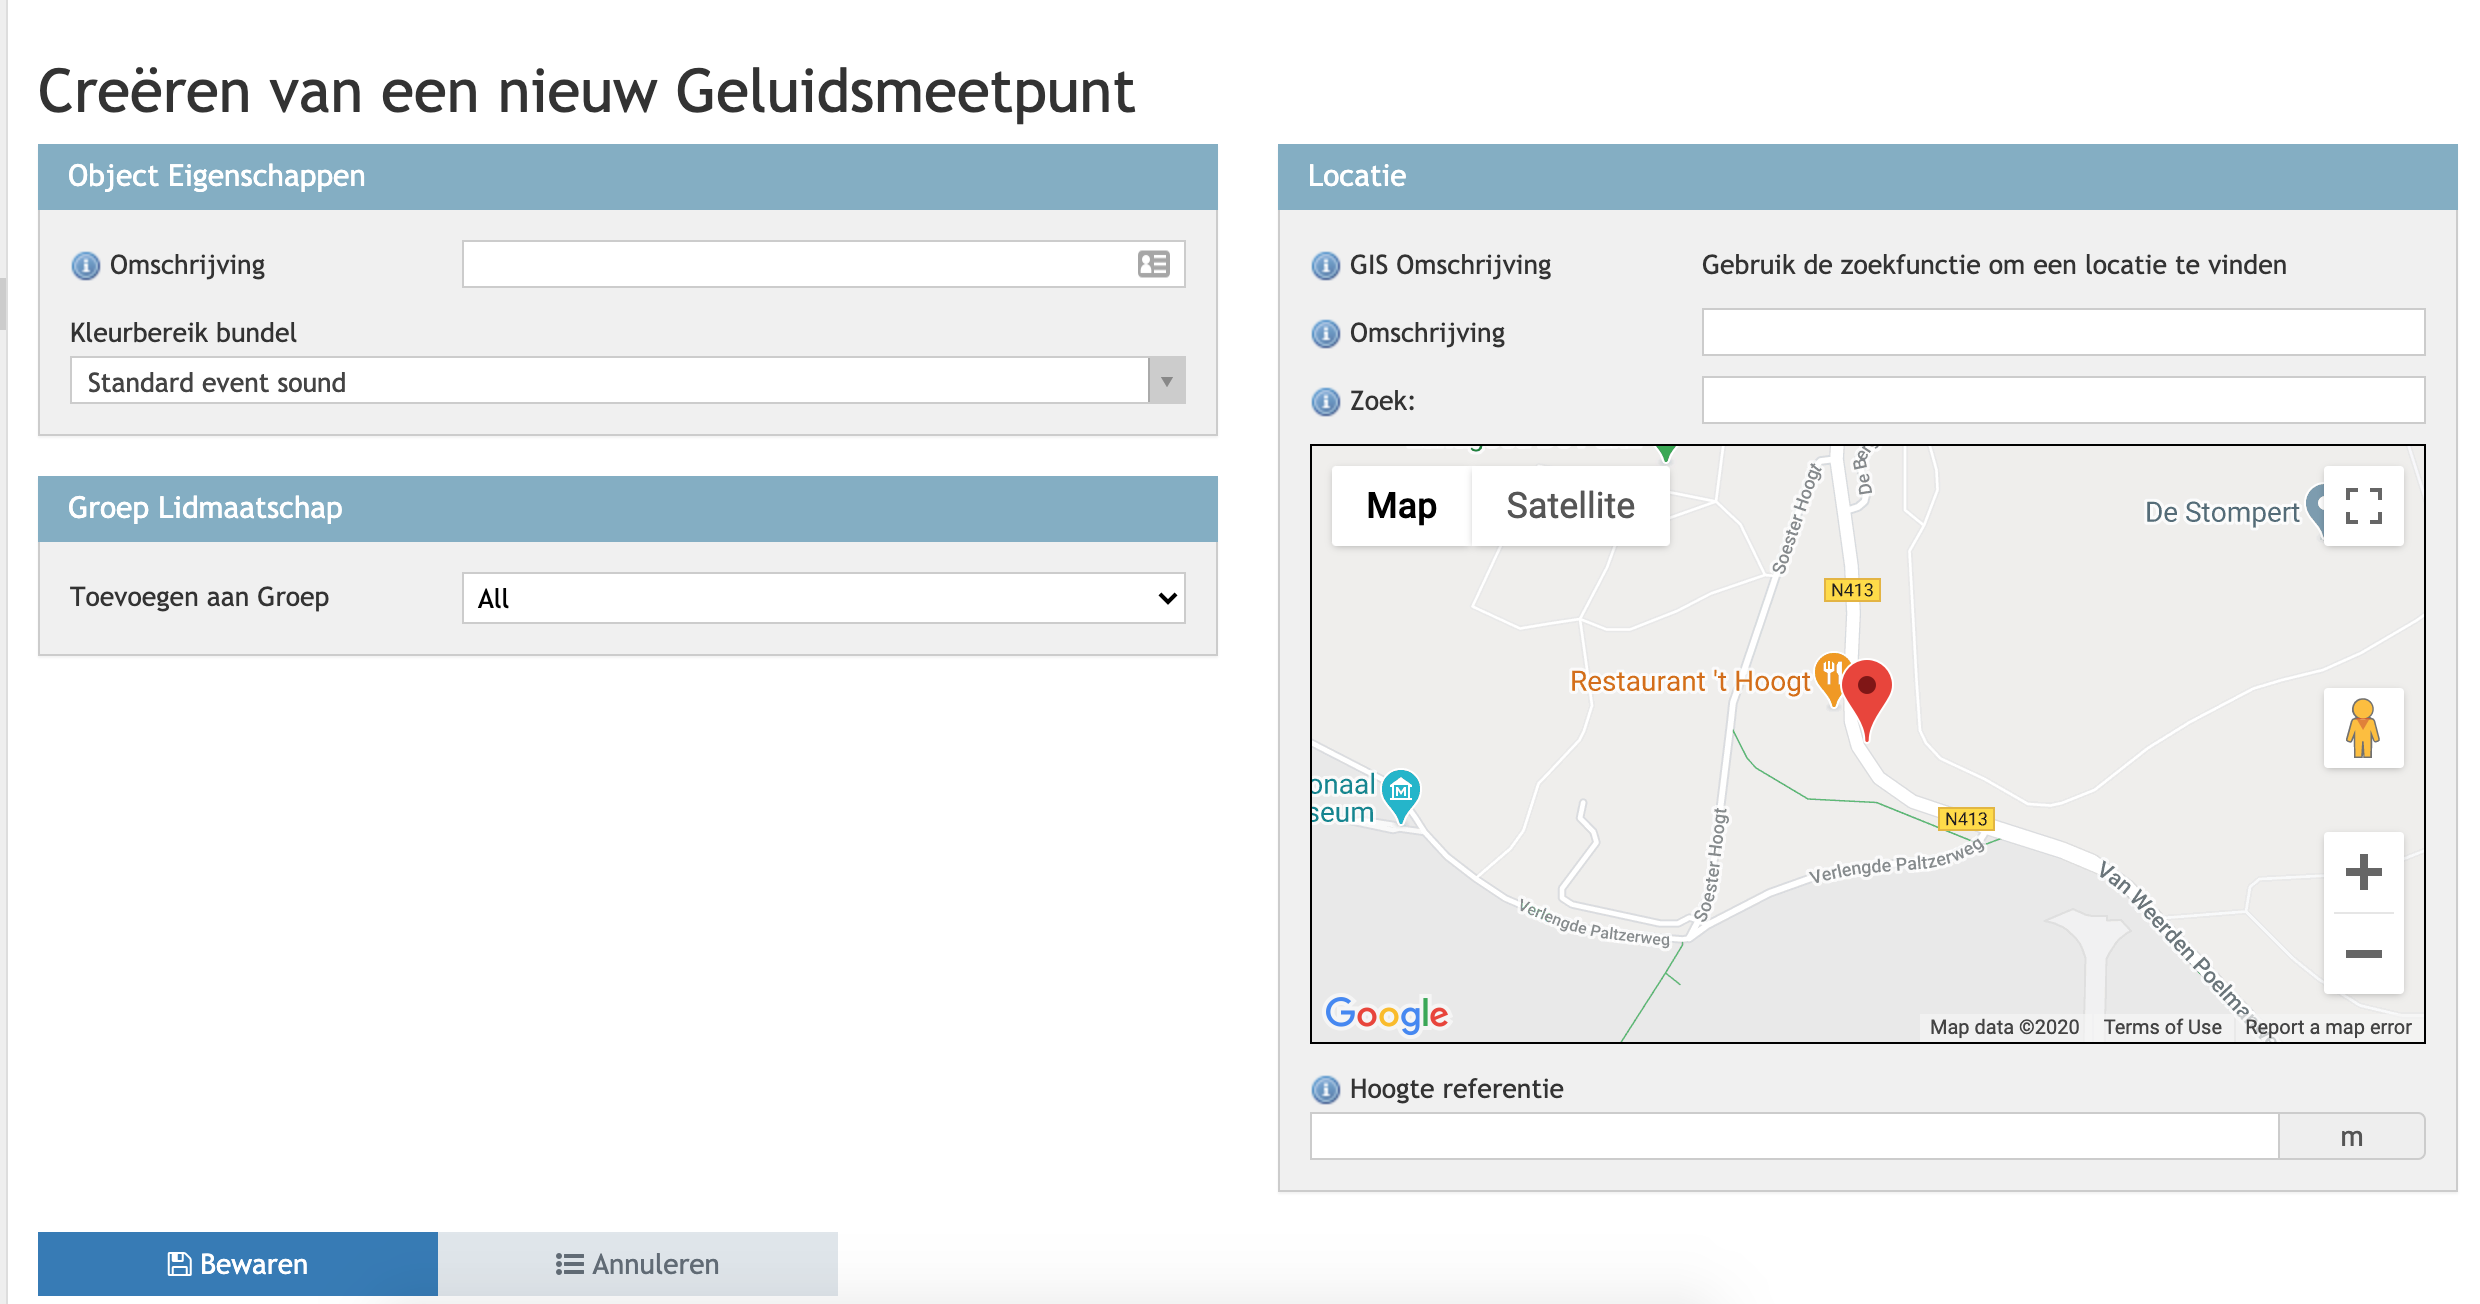Screen dimensions: 2480x1304
Task: Click Standard event sound combo box
Action: pos(608,381)
